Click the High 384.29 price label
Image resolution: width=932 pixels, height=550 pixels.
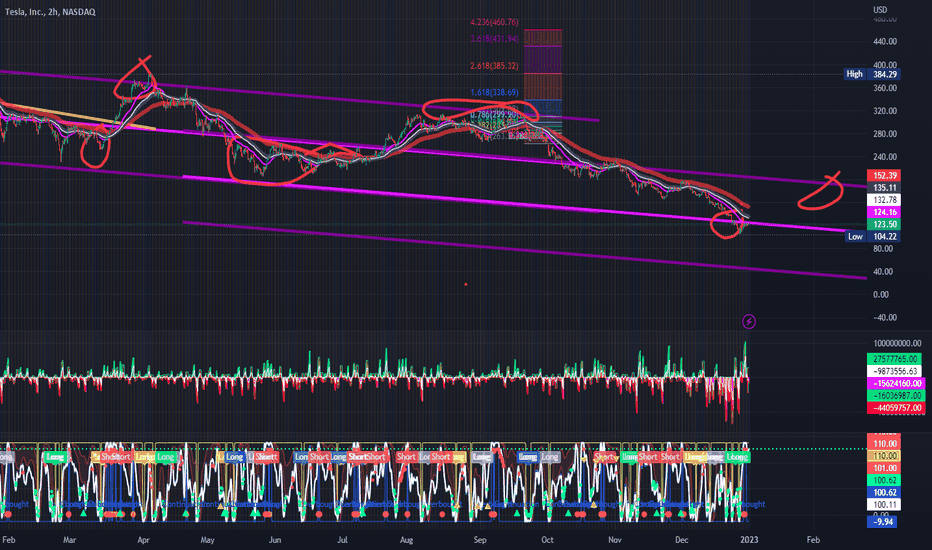(x=872, y=74)
